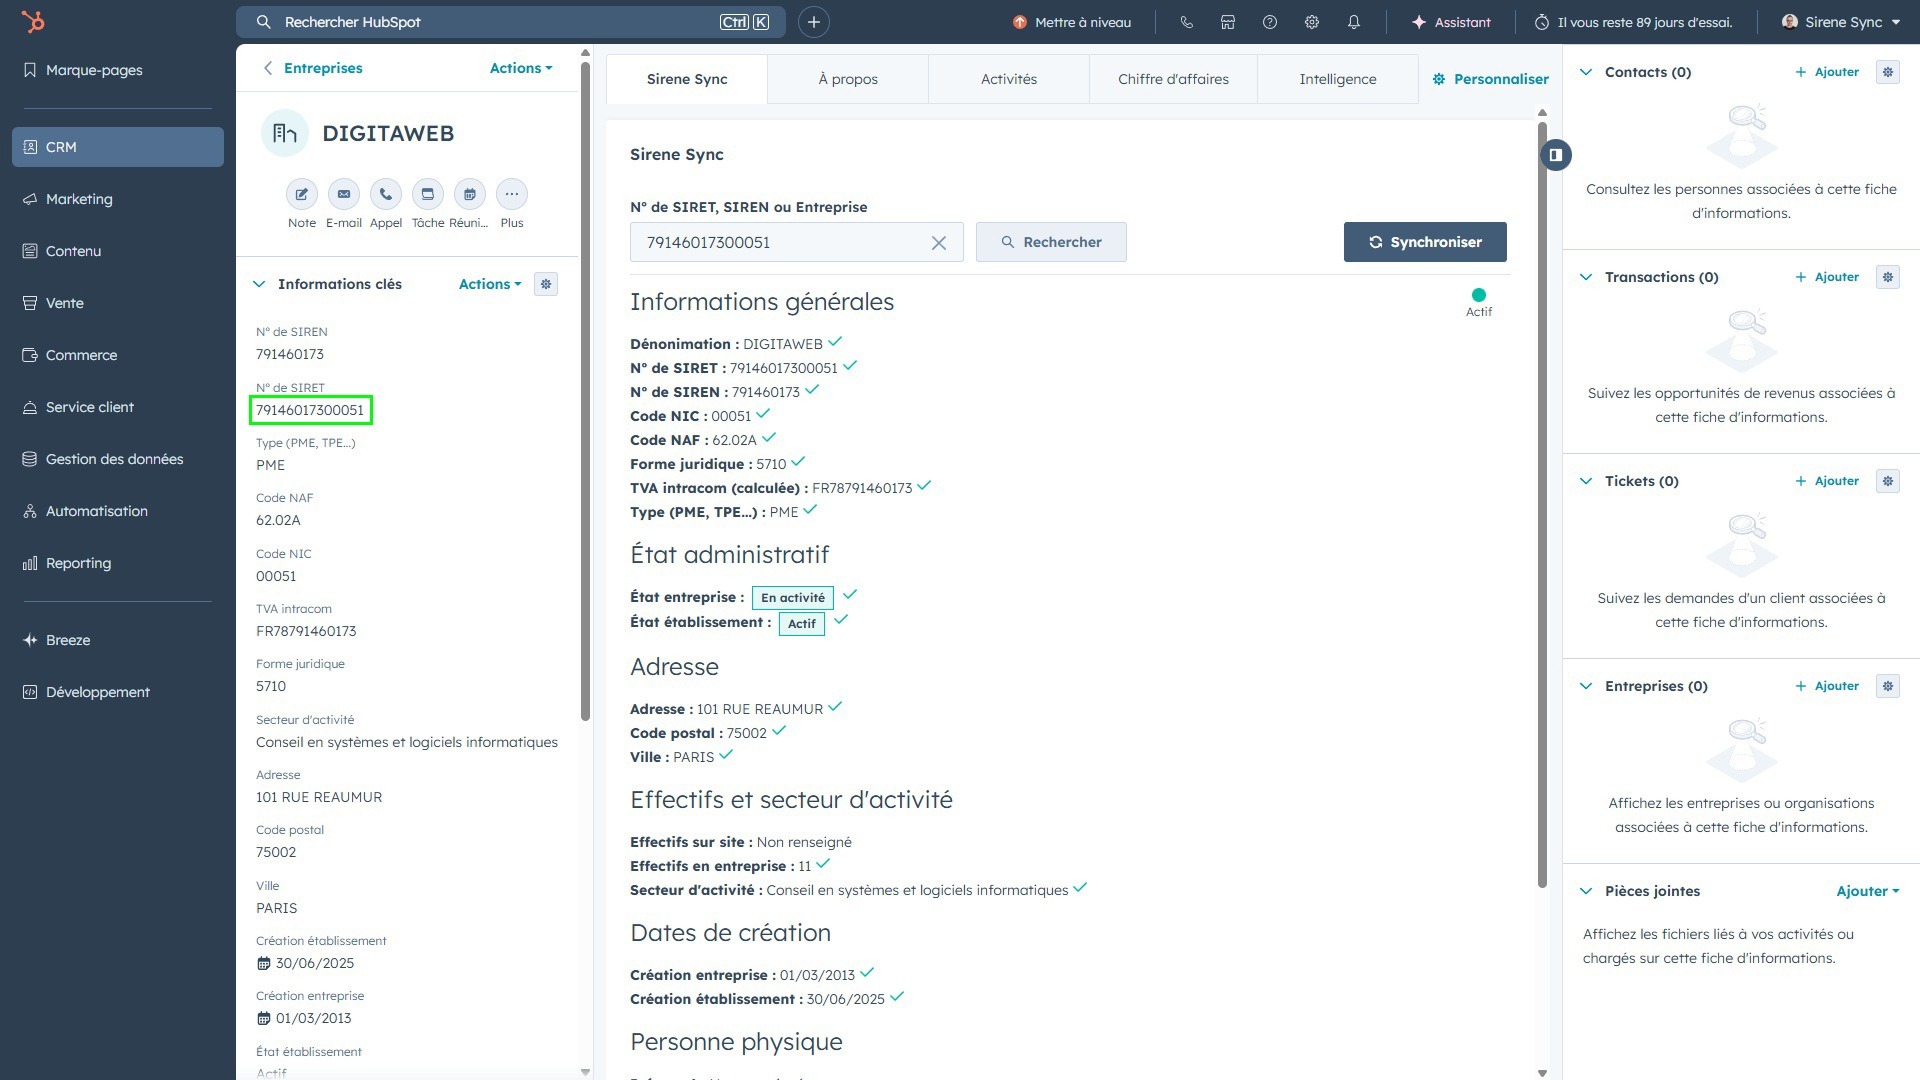Click the Informations clés settings gear
The width and height of the screenshot is (1920, 1080).
click(x=546, y=284)
